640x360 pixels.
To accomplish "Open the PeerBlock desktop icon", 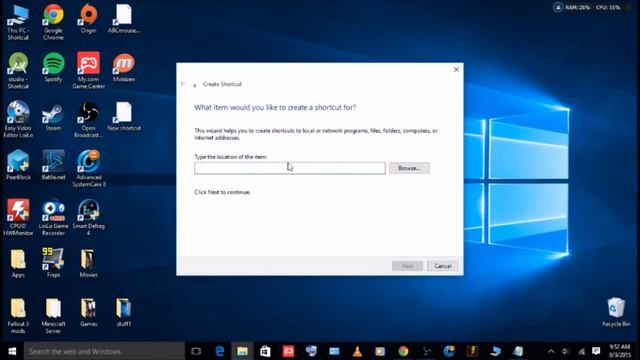I will point(18,165).
